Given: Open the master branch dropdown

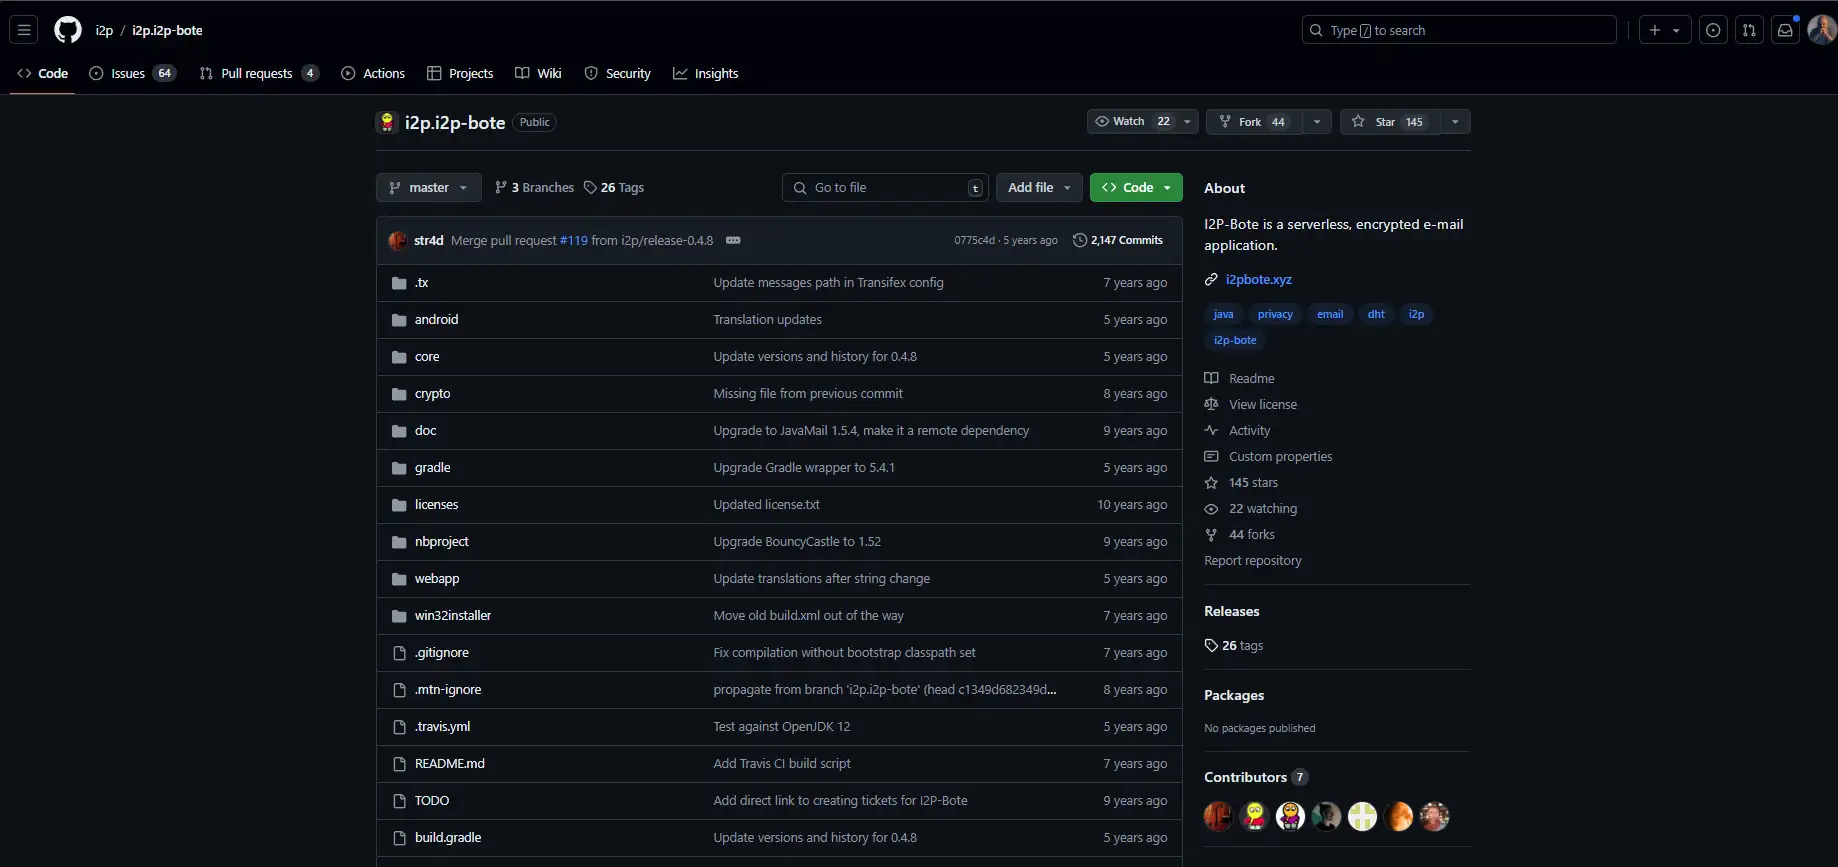Looking at the screenshot, I should [429, 188].
